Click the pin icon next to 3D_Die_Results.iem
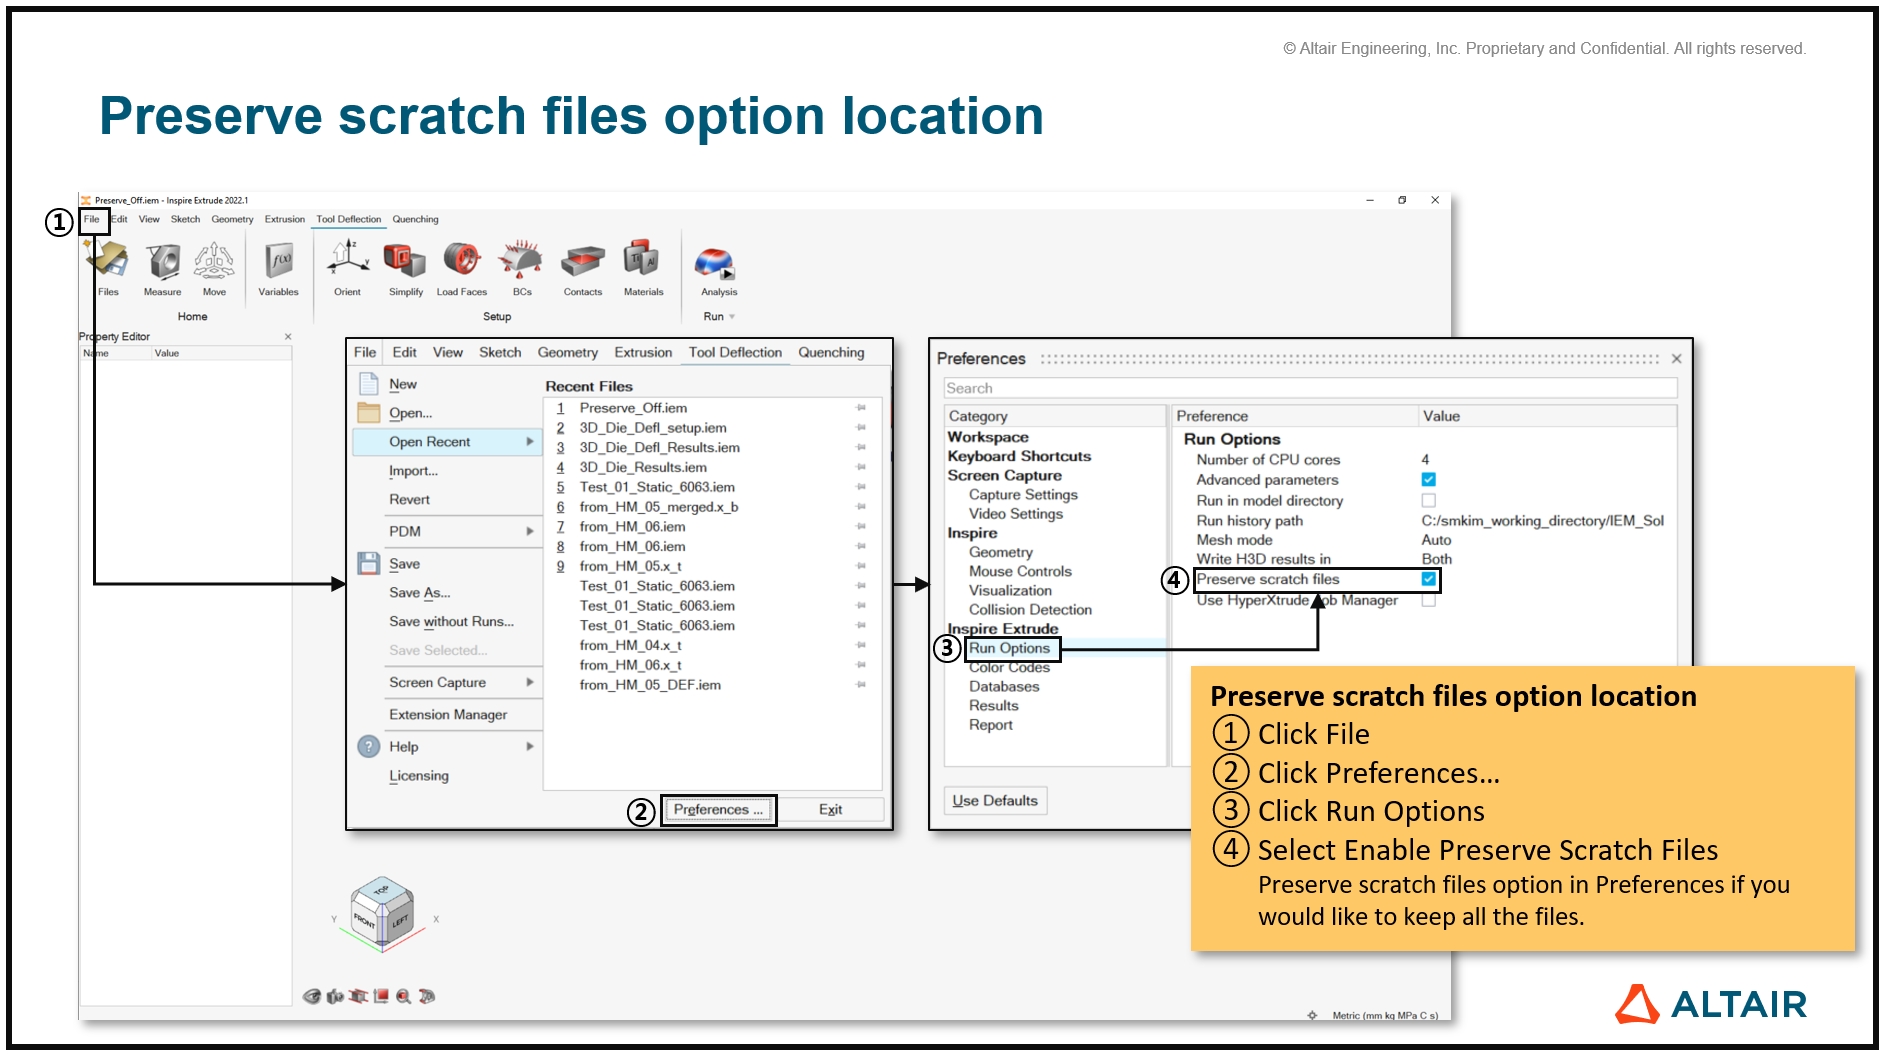1884x1055 pixels. pos(861,467)
